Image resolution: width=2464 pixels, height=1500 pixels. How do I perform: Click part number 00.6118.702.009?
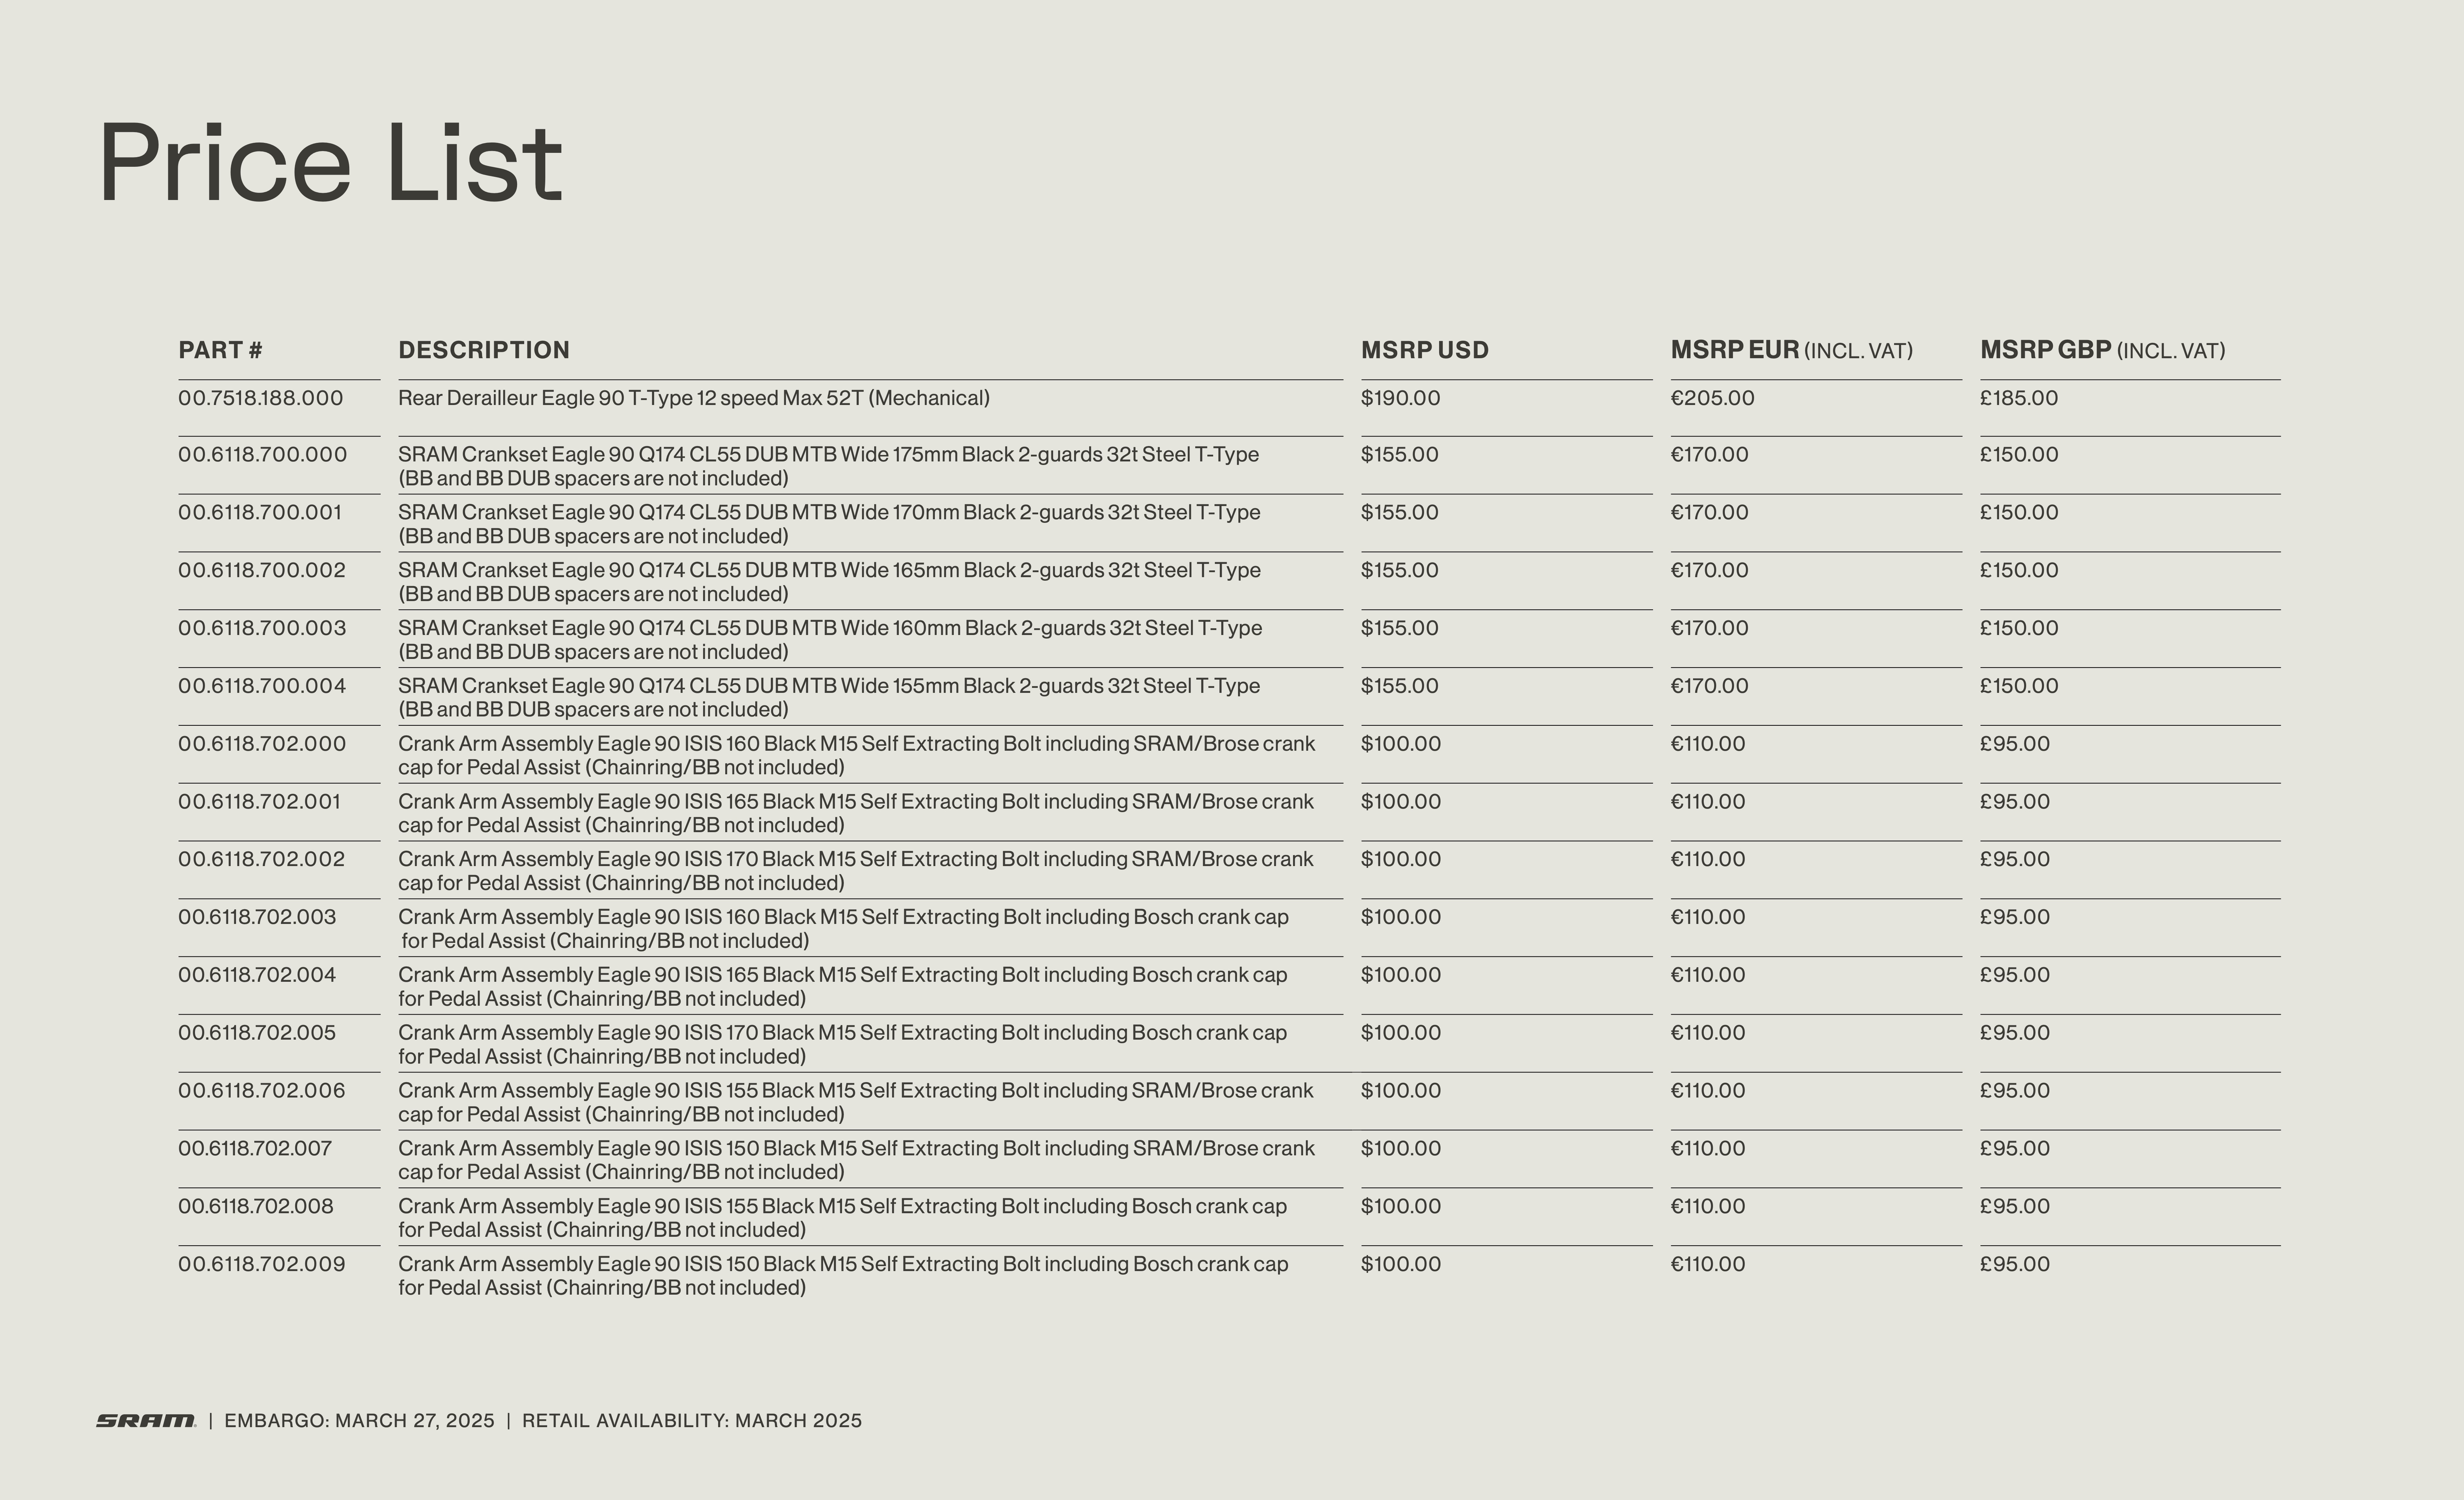coord(262,1264)
